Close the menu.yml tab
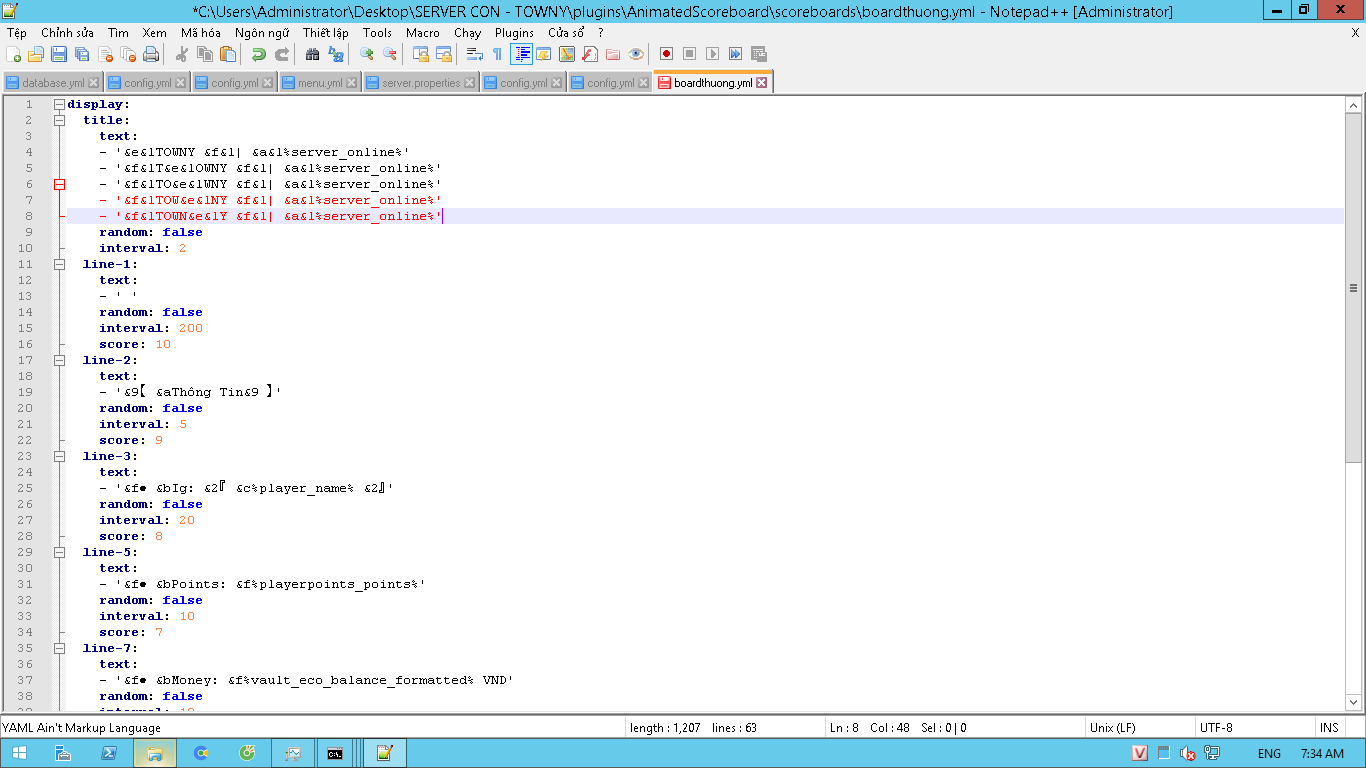This screenshot has height=768, width=1366. point(351,83)
